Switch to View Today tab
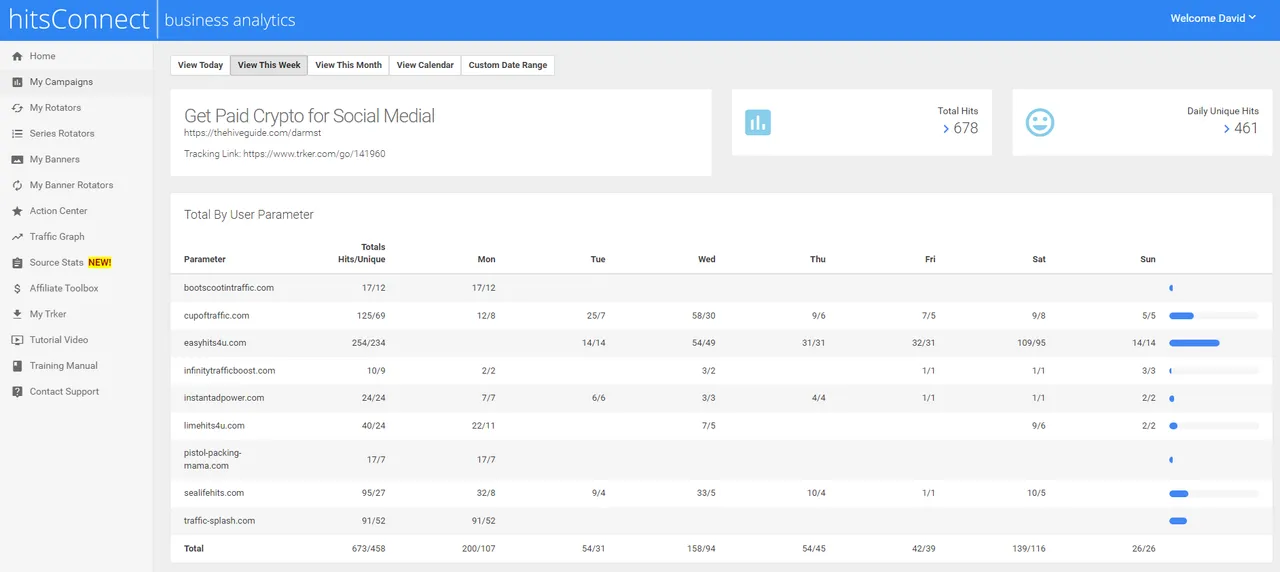This screenshot has height=572, width=1280. (200, 65)
